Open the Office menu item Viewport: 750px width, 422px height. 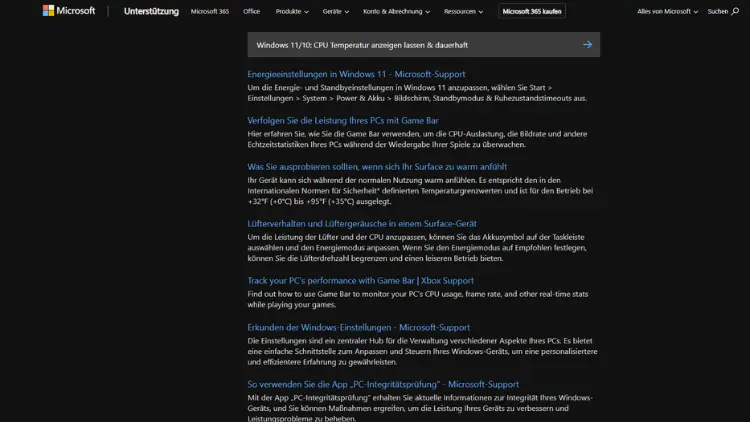tap(252, 11)
